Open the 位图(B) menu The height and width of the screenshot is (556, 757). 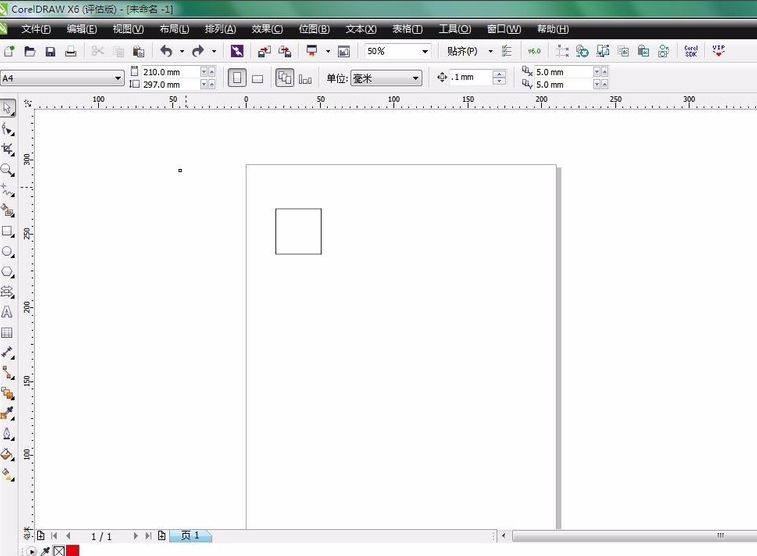click(314, 29)
